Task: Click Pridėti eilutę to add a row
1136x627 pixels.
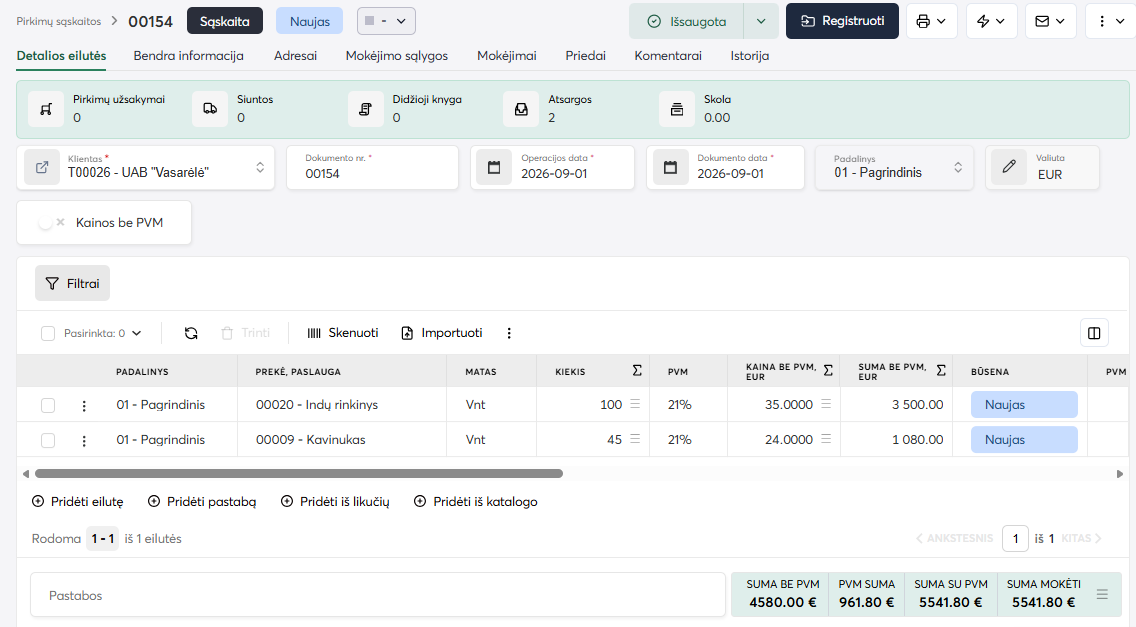Action: pyautogui.click(x=78, y=502)
